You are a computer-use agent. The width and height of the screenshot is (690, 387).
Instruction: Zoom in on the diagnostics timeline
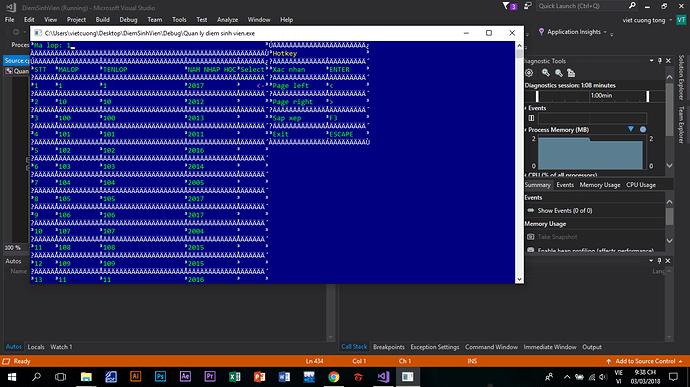click(546, 73)
